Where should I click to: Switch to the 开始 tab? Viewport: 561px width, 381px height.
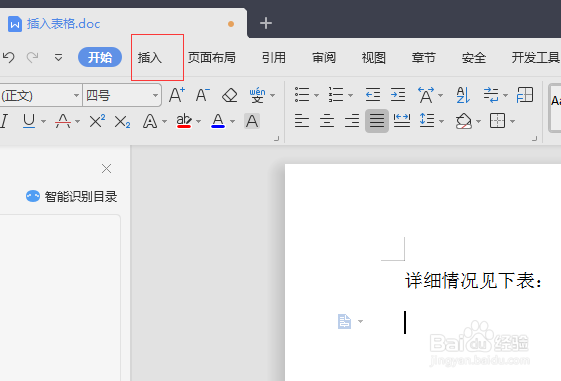click(100, 57)
